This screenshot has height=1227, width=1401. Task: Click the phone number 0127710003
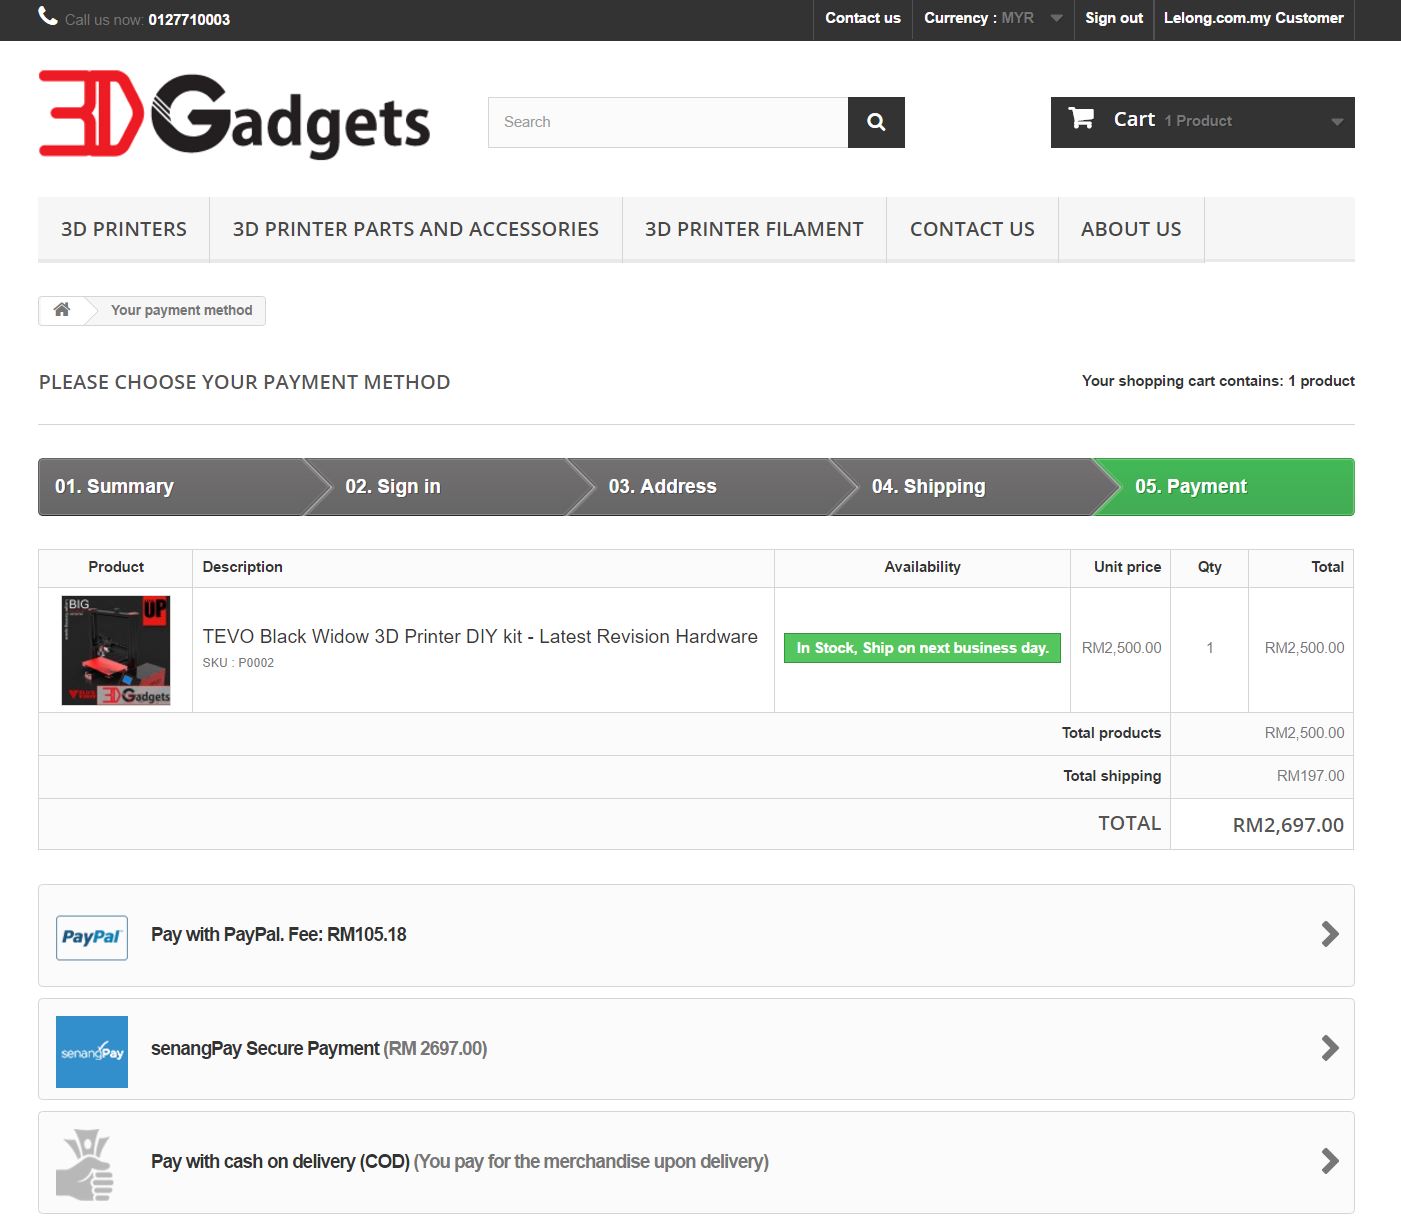189,19
